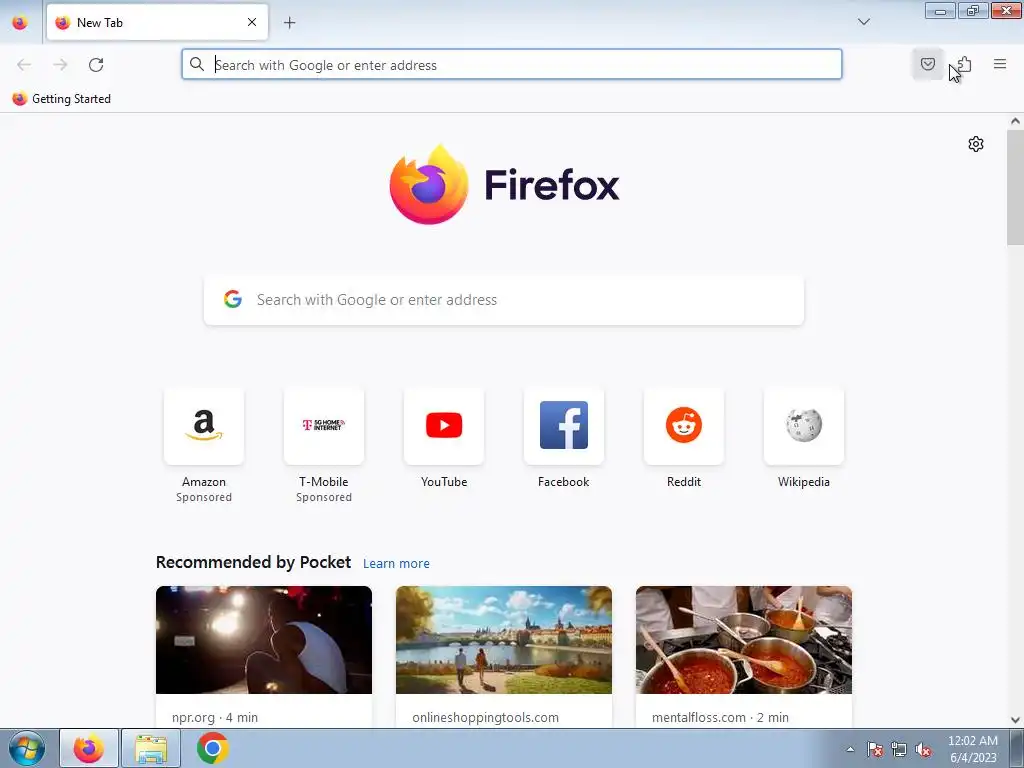Click the Back navigation arrow
The height and width of the screenshot is (768, 1024).
24,65
